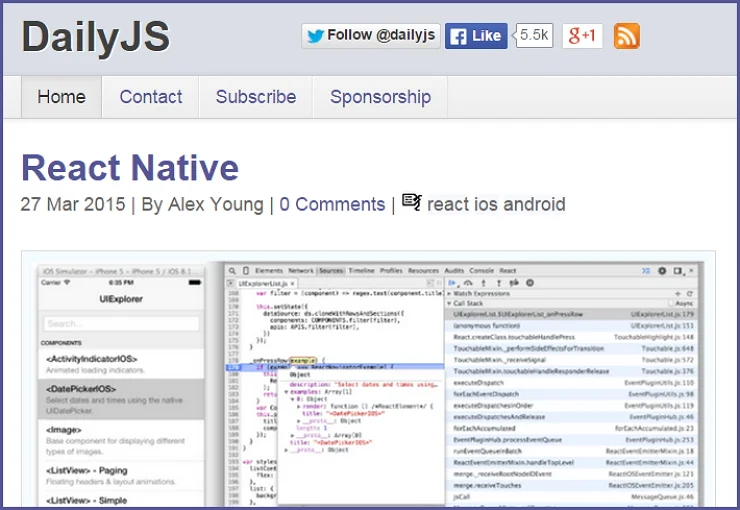Click the tags icon next to react
This screenshot has height=510, width=740.
click(x=412, y=202)
